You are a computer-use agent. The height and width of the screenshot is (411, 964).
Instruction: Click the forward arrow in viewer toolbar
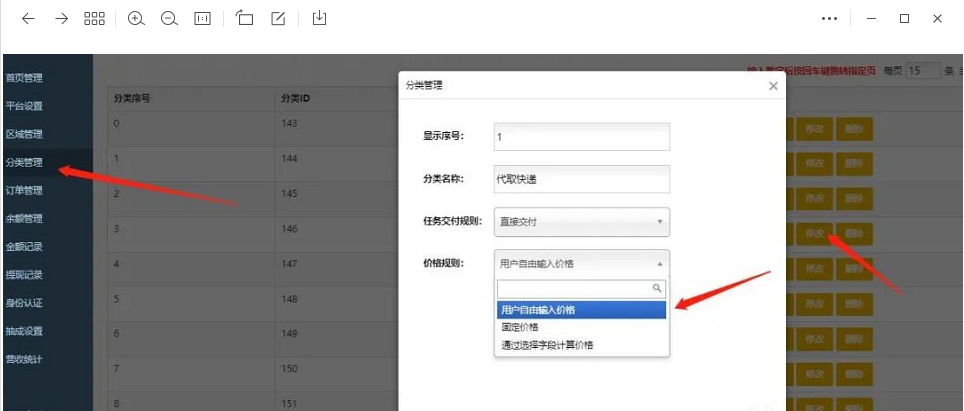click(61, 19)
